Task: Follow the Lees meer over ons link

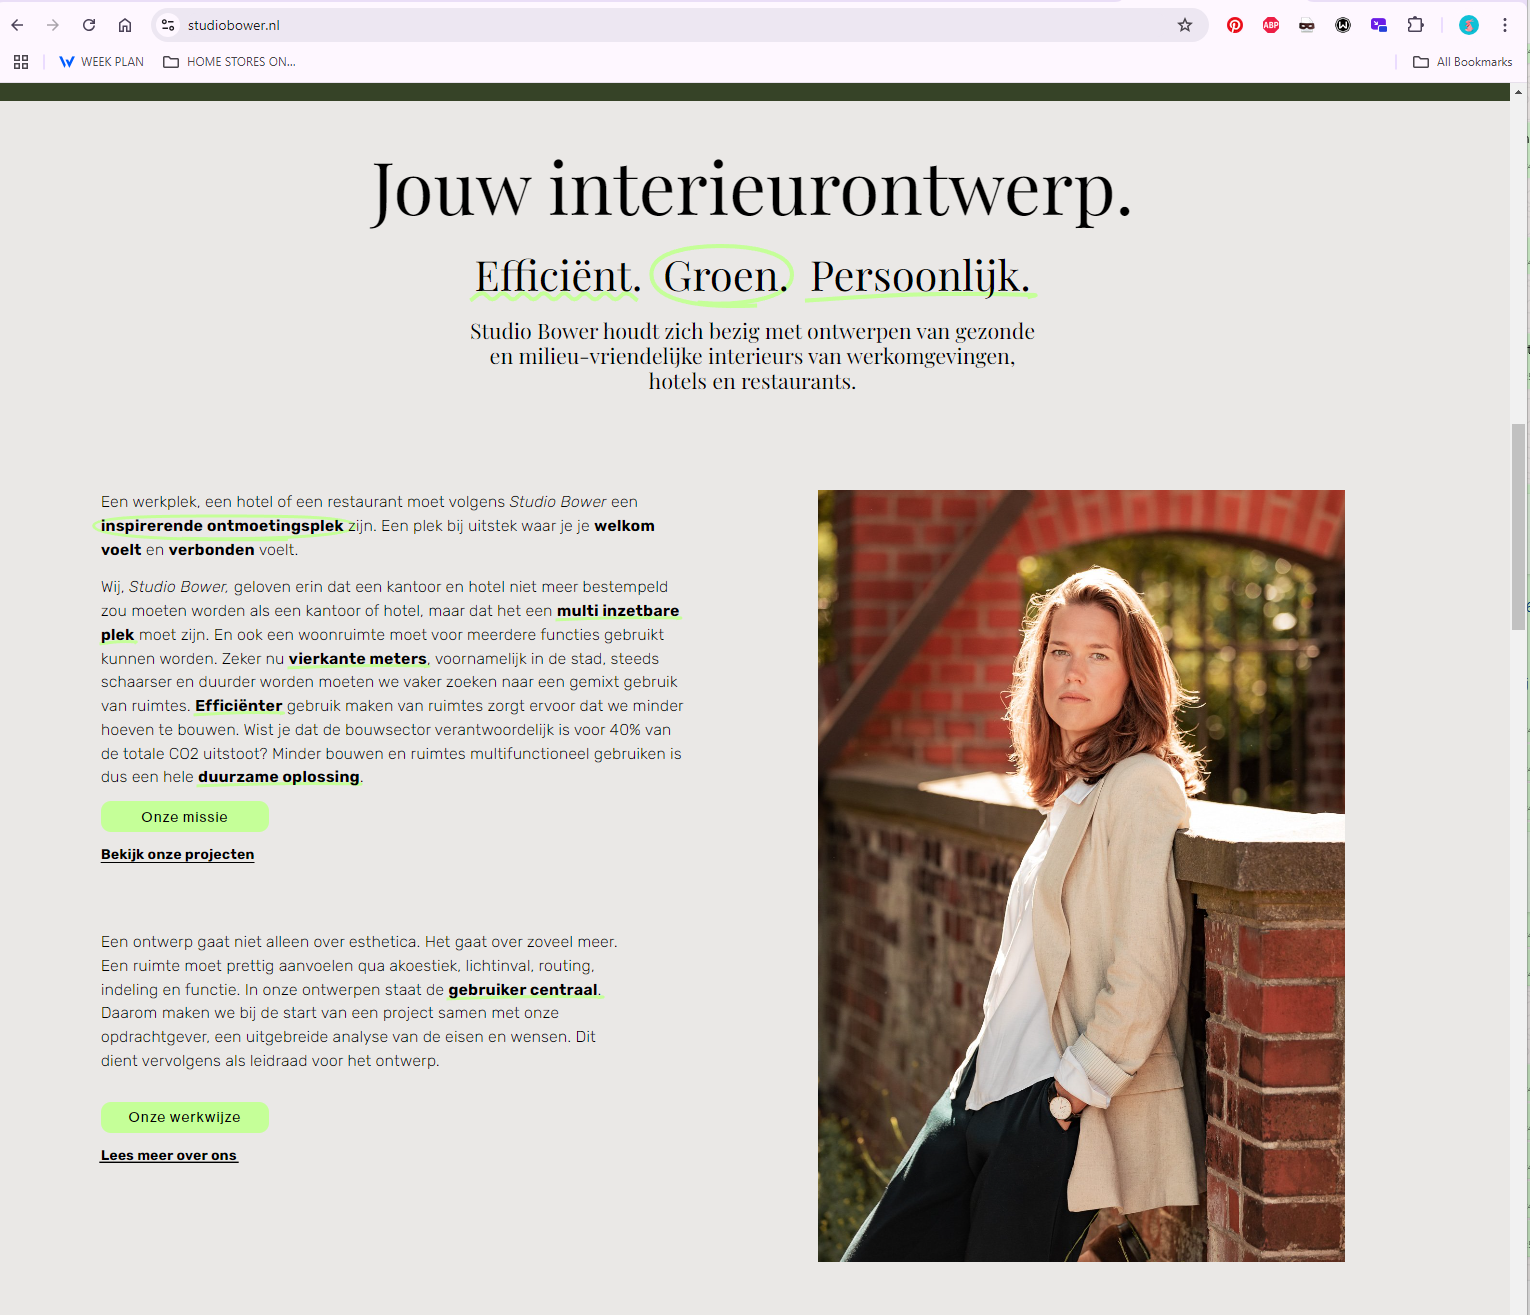Action: pos(169,1155)
